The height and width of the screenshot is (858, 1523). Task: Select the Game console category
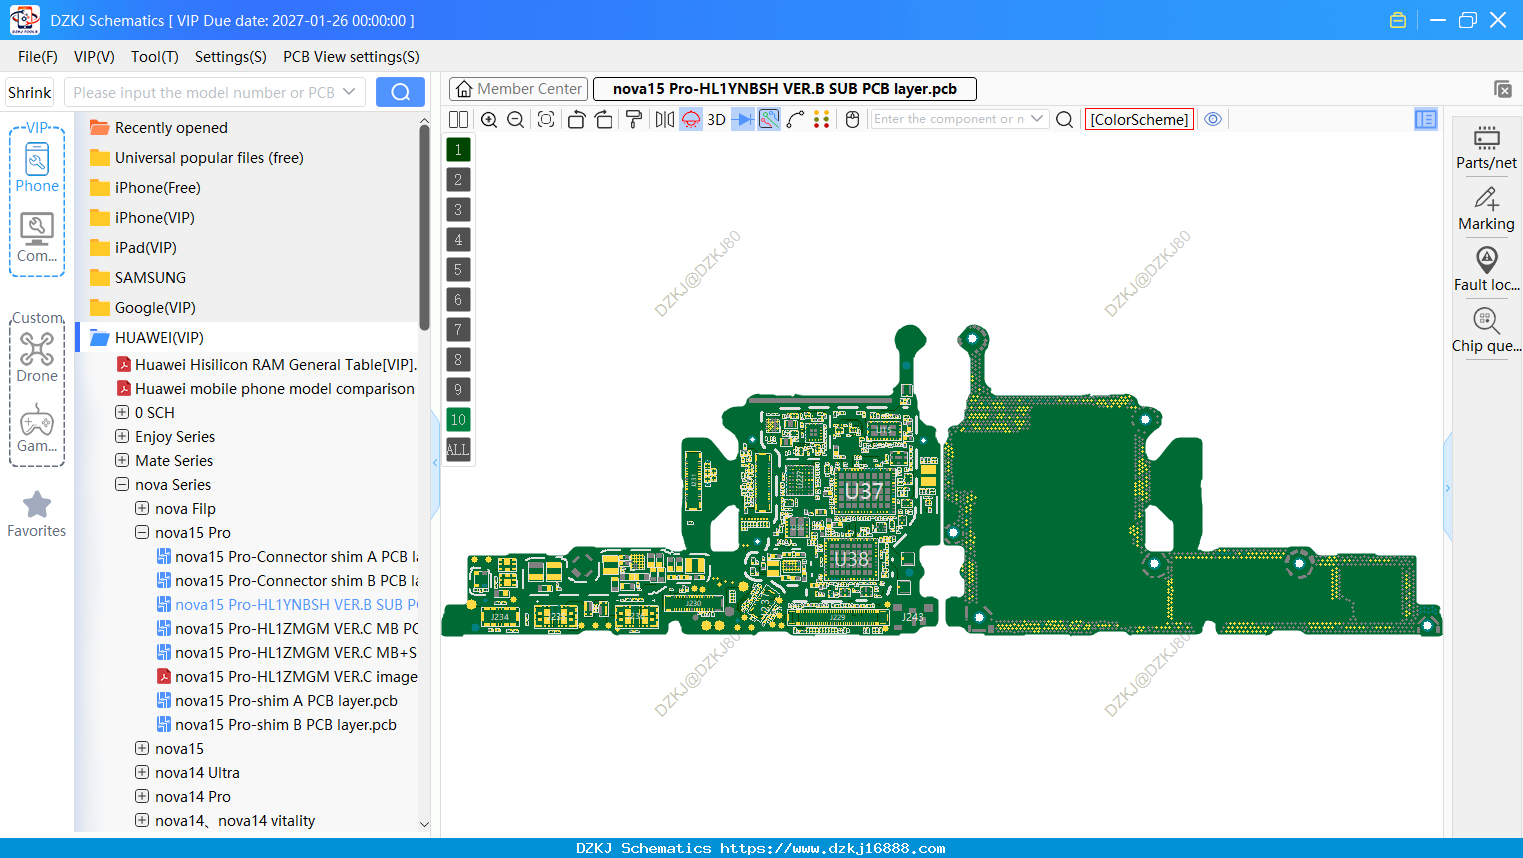[37, 428]
